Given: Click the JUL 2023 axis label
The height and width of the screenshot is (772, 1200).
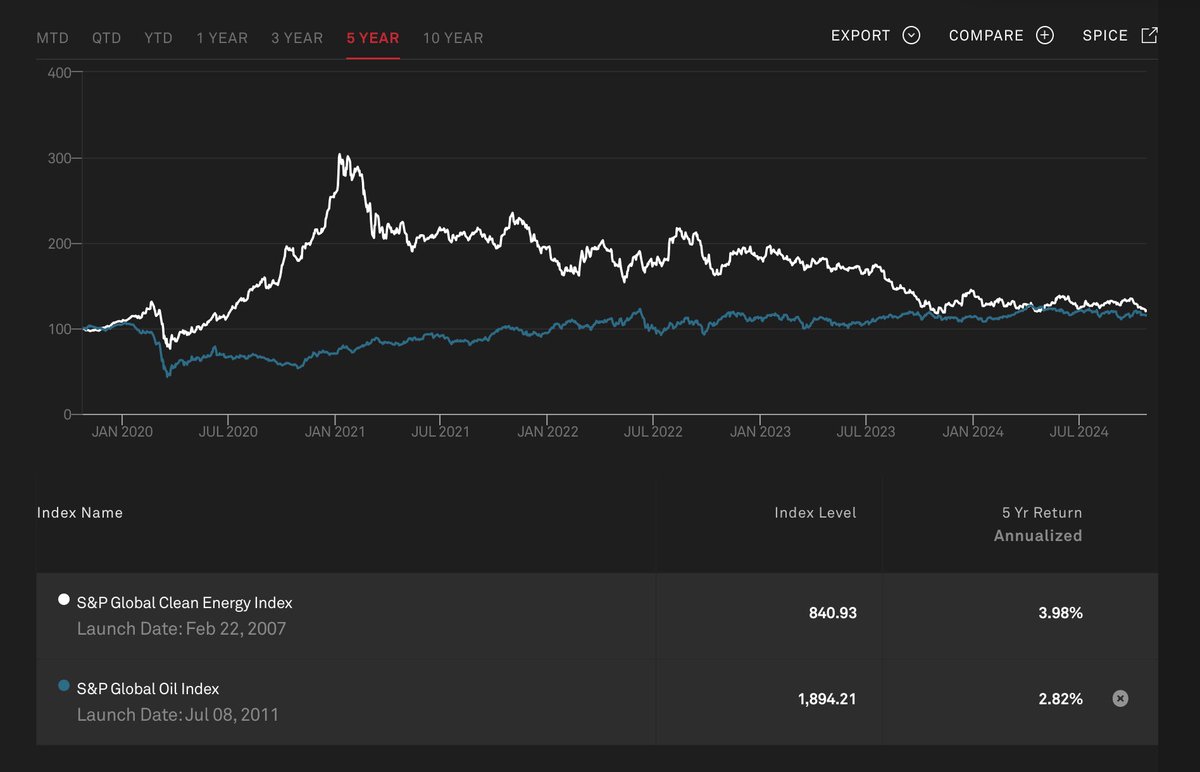Looking at the screenshot, I should pyautogui.click(x=866, y=432).
